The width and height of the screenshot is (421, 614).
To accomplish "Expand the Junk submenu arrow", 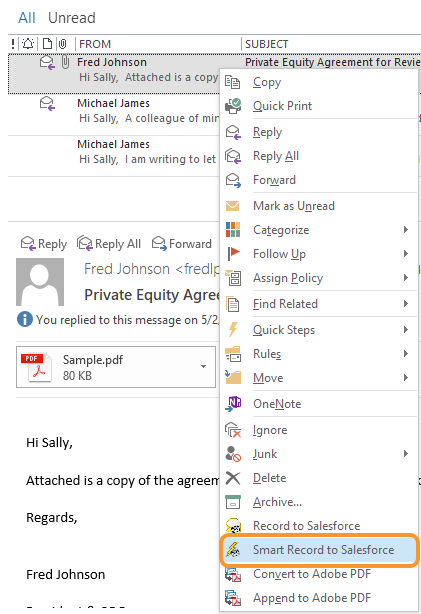I will click(406, 453).
